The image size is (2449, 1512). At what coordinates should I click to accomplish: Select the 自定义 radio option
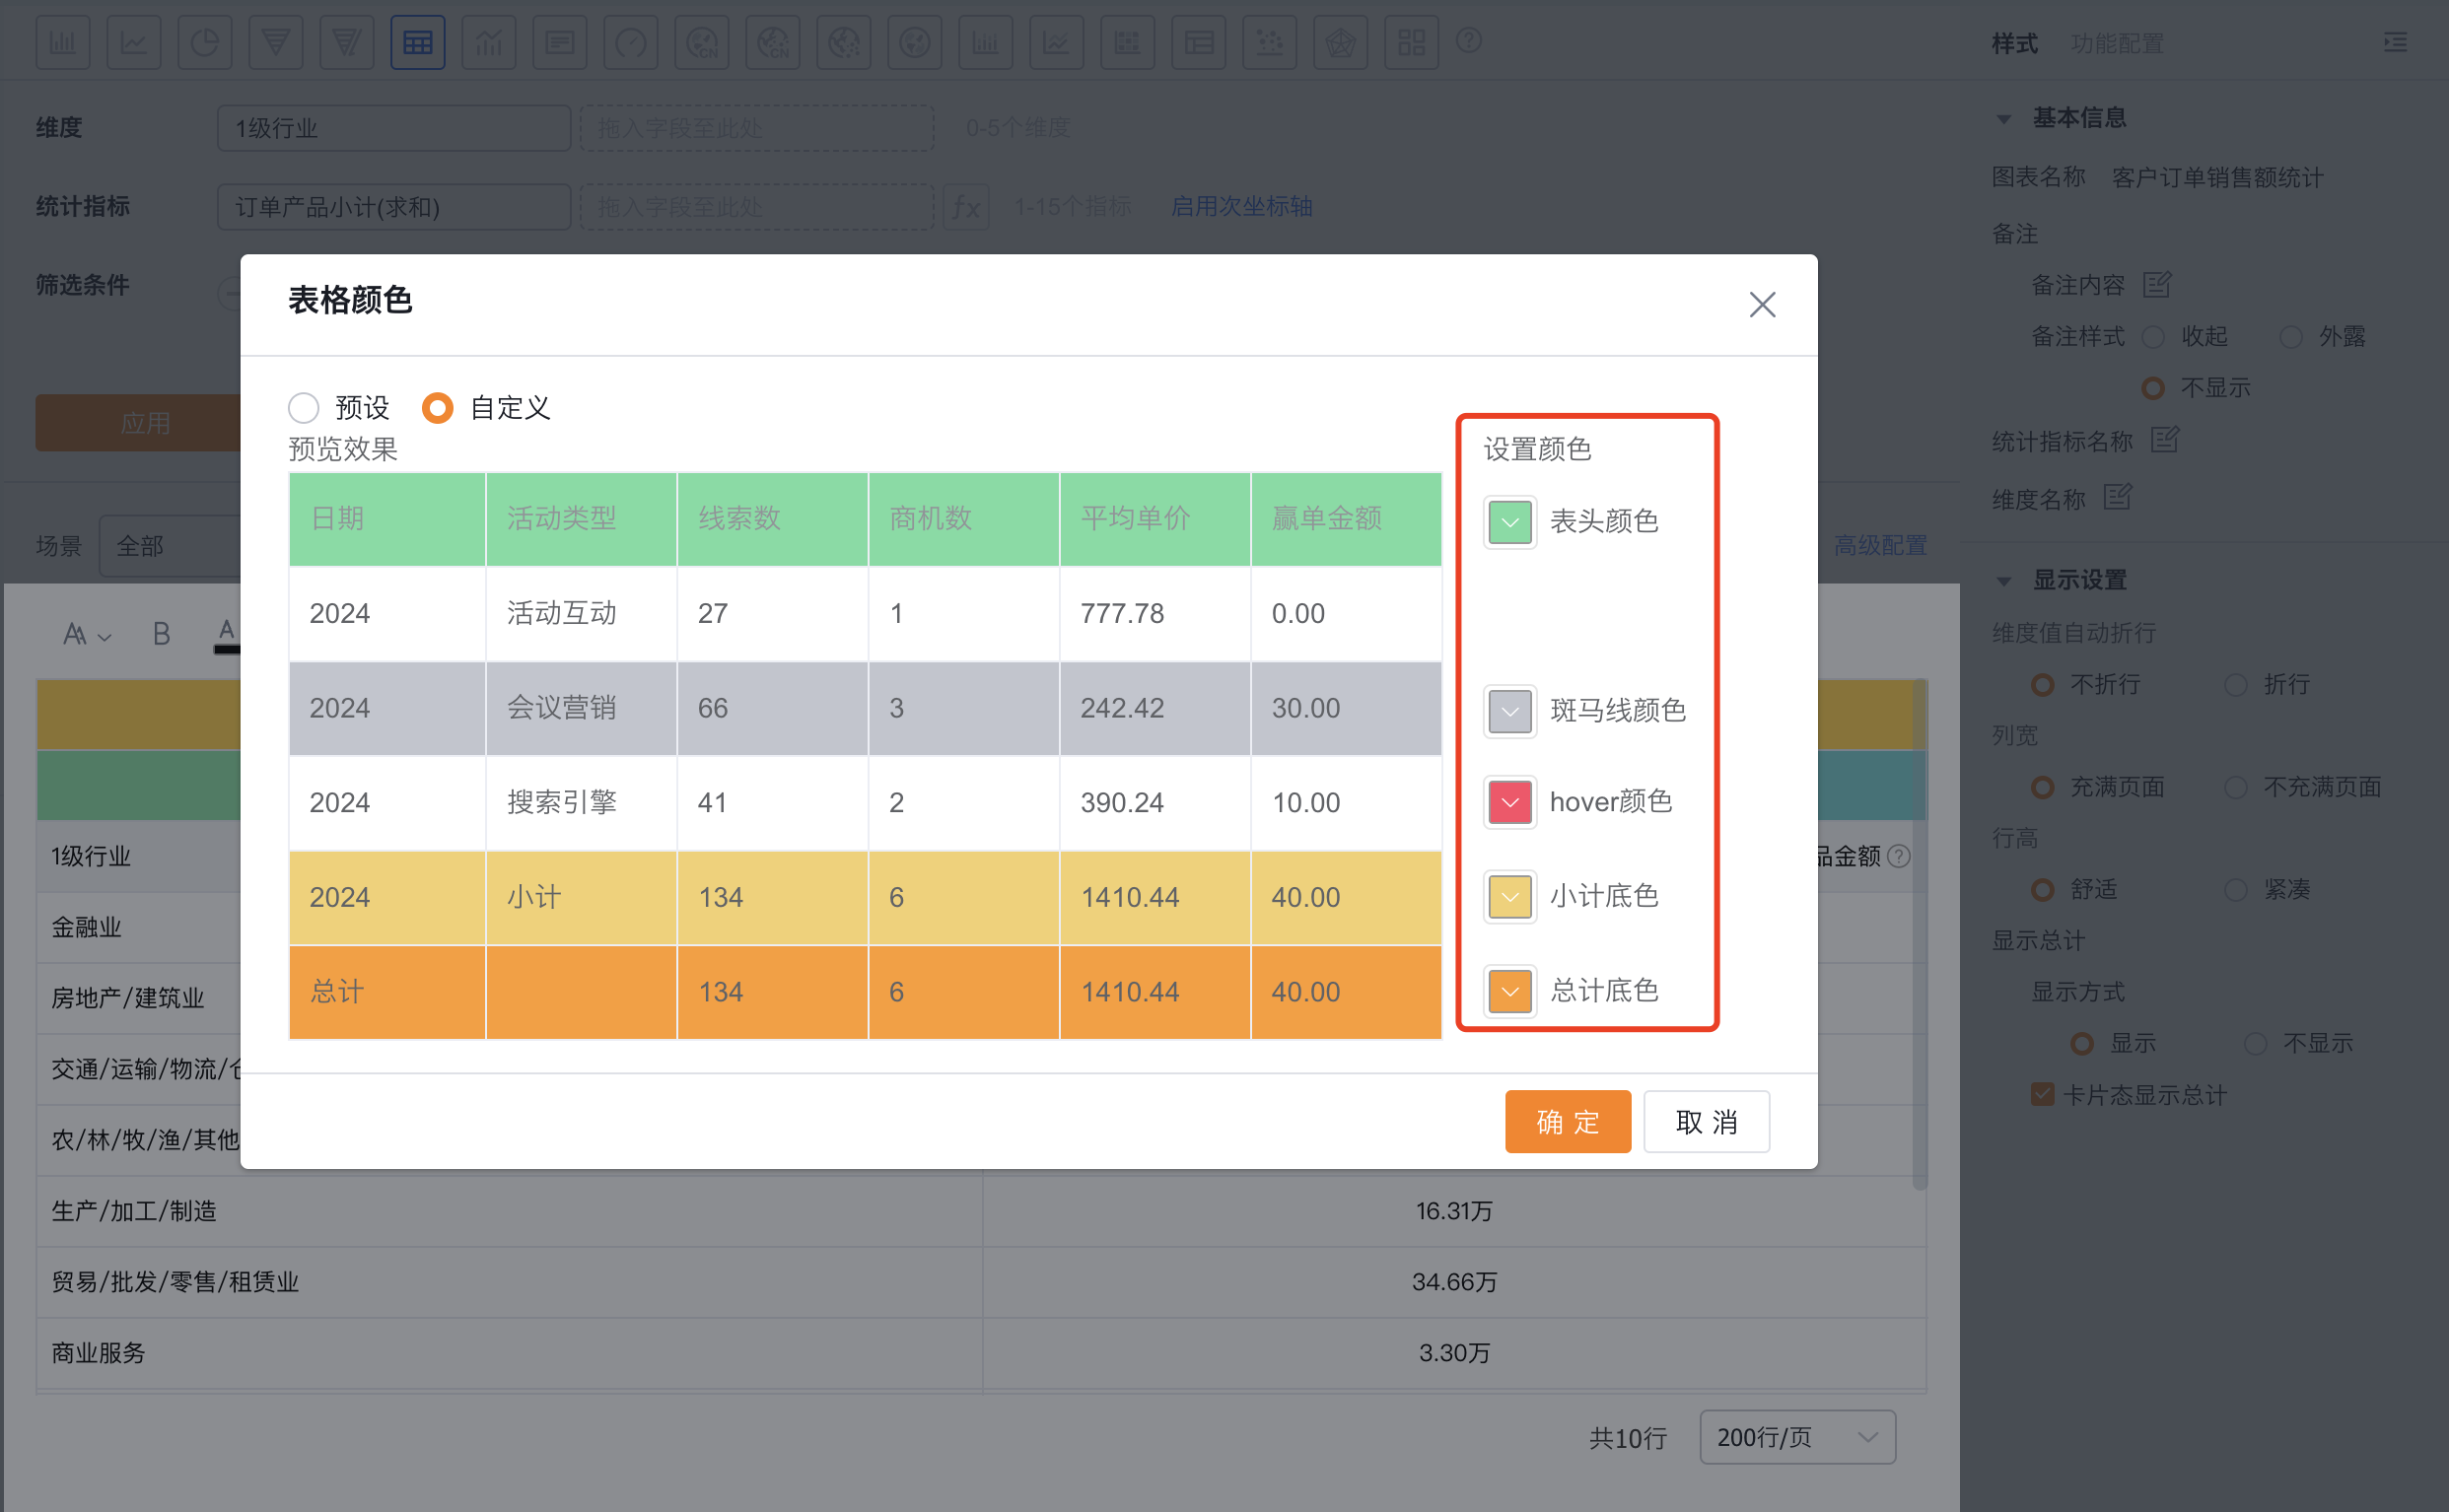click(437, 407)
